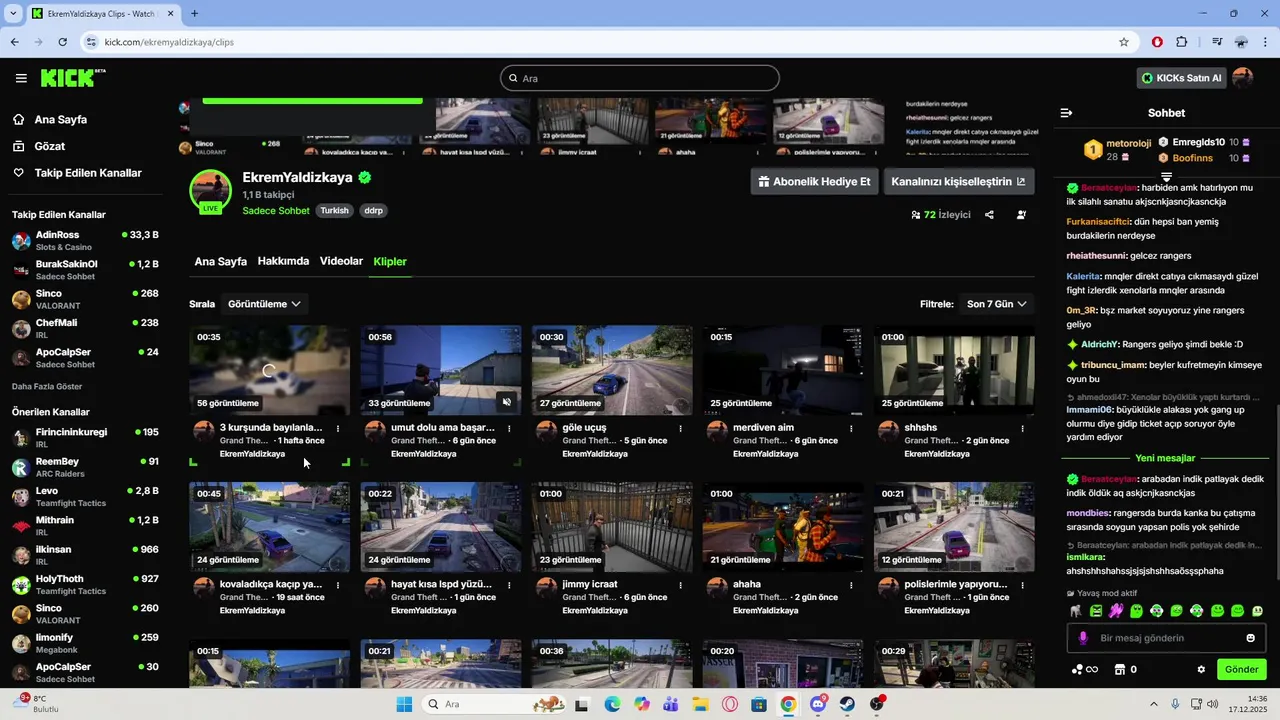This screenshot has width=1280, height=720.
Task: Click the green Gönder button
Action: 1241,669
